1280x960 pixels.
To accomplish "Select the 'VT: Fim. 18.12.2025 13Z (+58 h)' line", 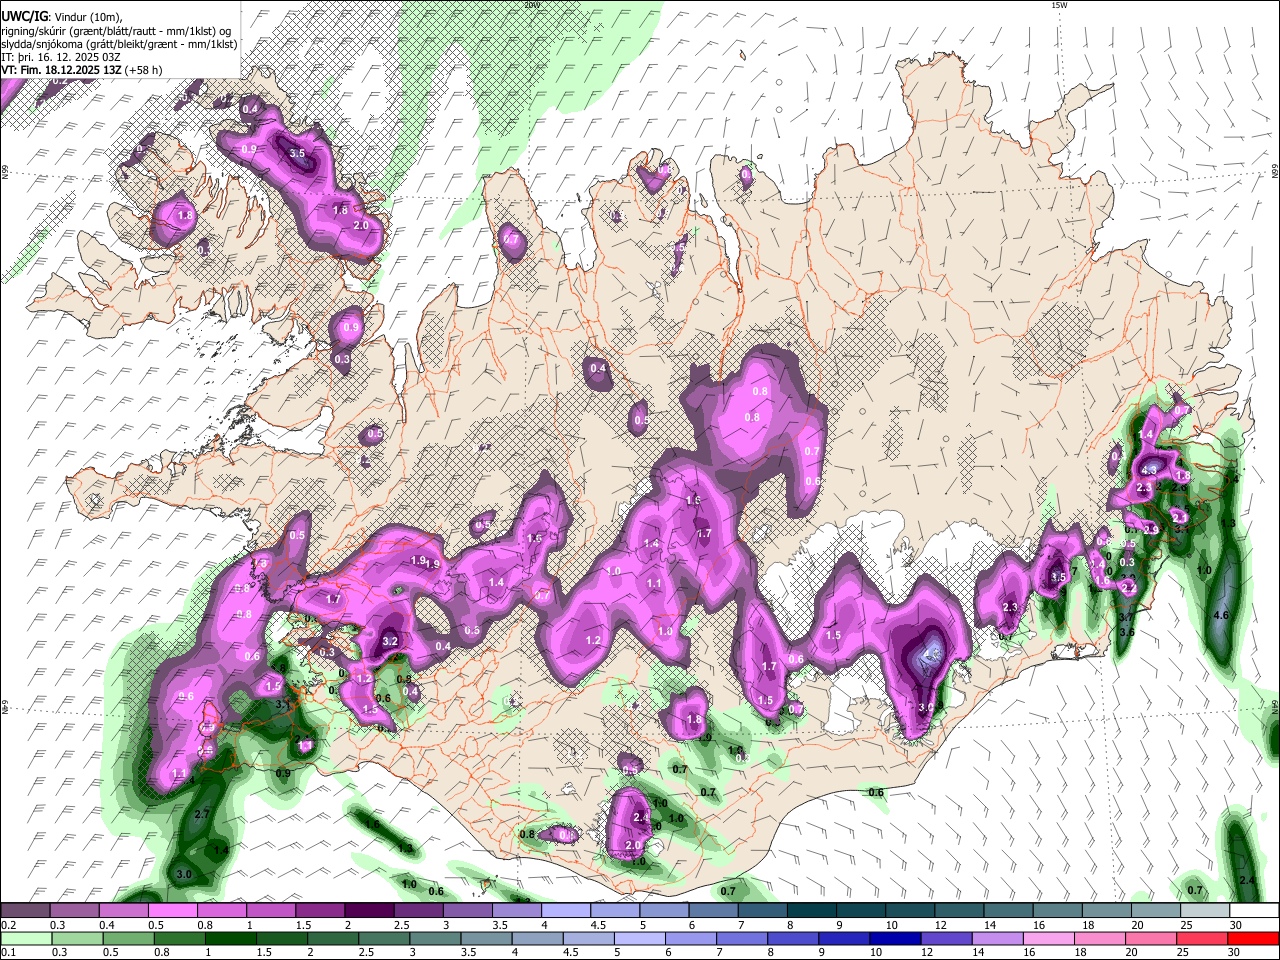I will pos(82,70).
